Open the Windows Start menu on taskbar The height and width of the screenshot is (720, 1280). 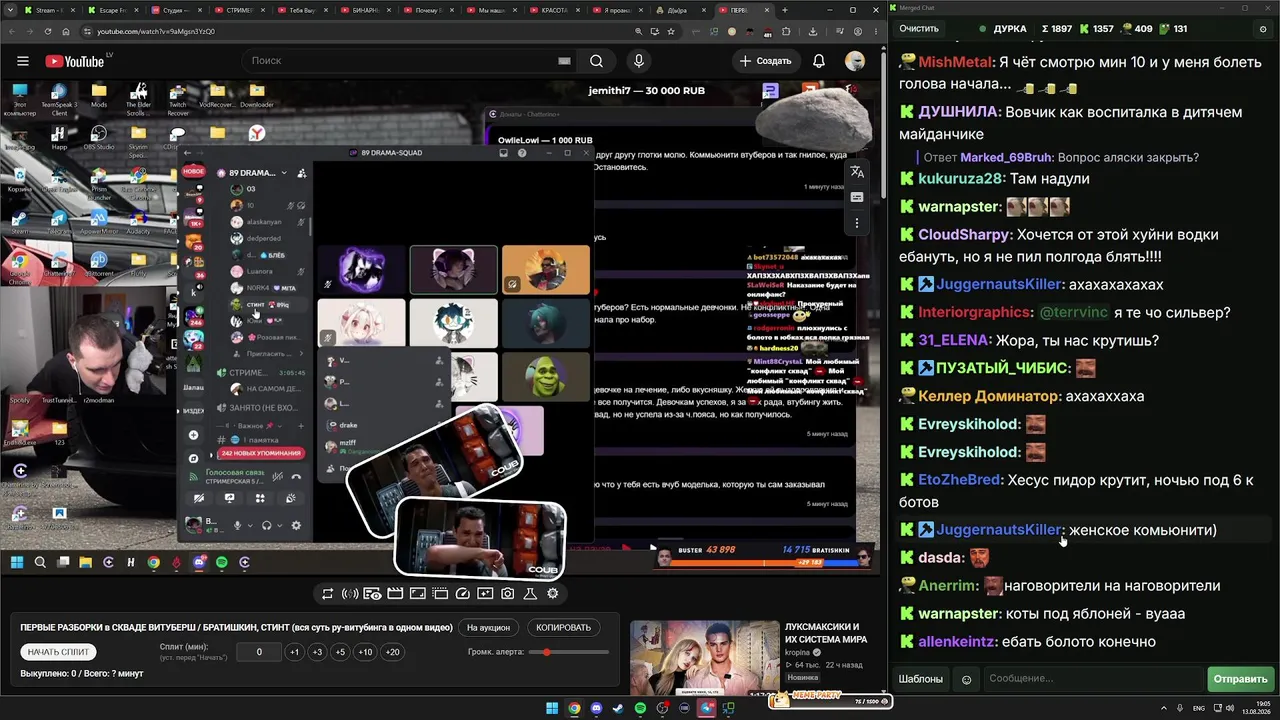coord(552,709)
